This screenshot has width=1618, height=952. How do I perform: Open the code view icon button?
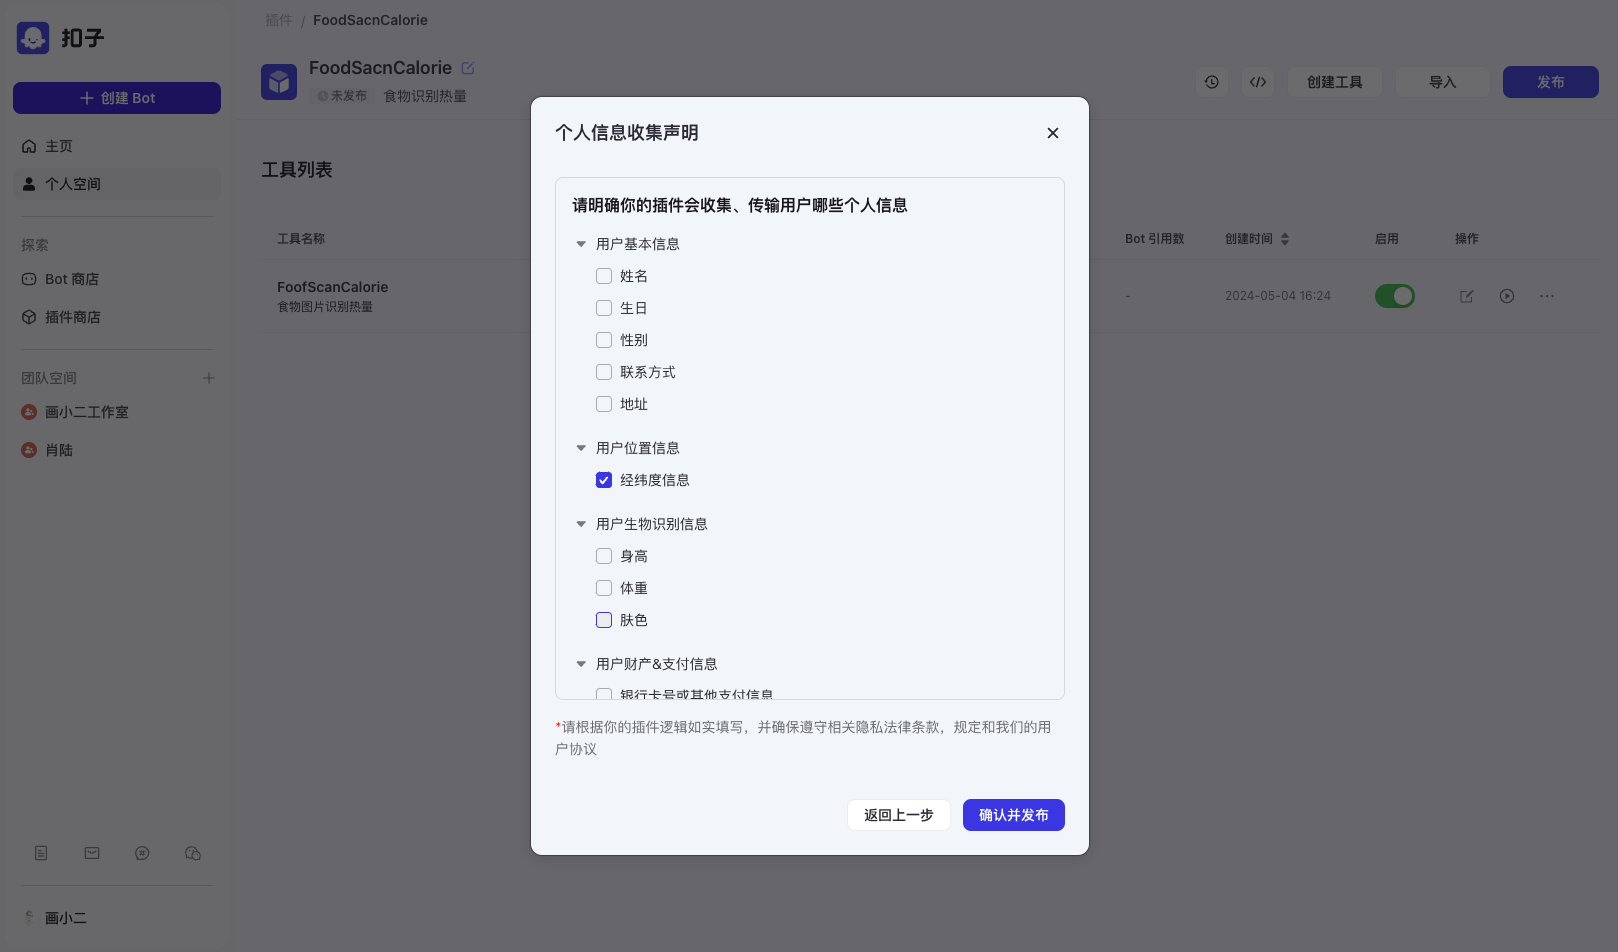(x=1258, y=82)
